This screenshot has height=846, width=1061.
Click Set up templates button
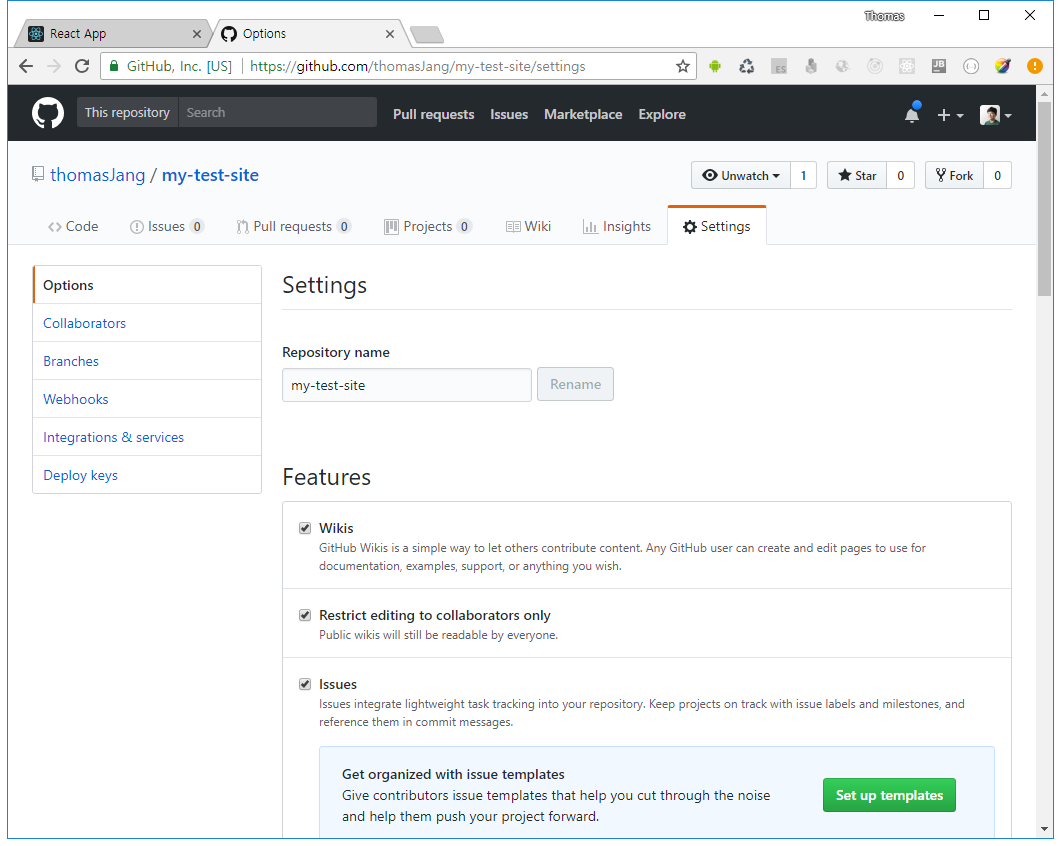[889, 795]
